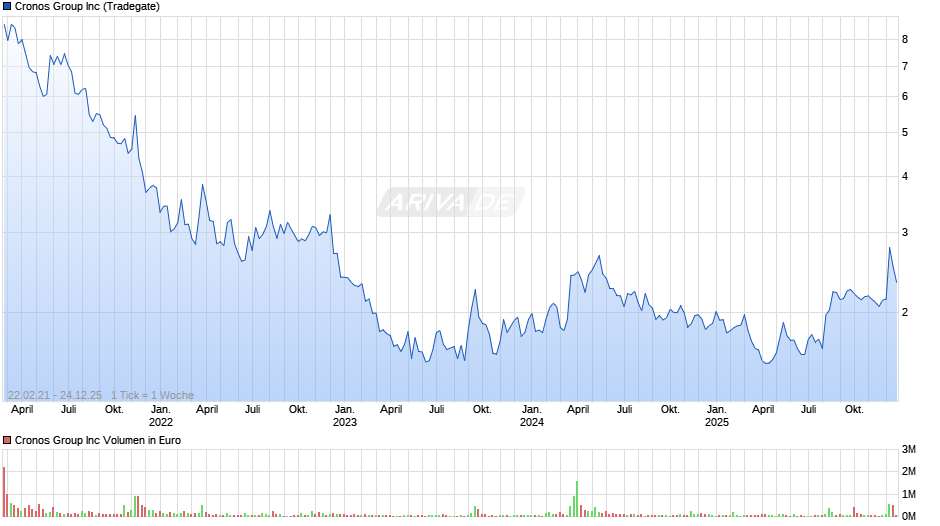Click the price line peak just before the 8 gridline
940x526 pixels.
[x=11, y=25]
